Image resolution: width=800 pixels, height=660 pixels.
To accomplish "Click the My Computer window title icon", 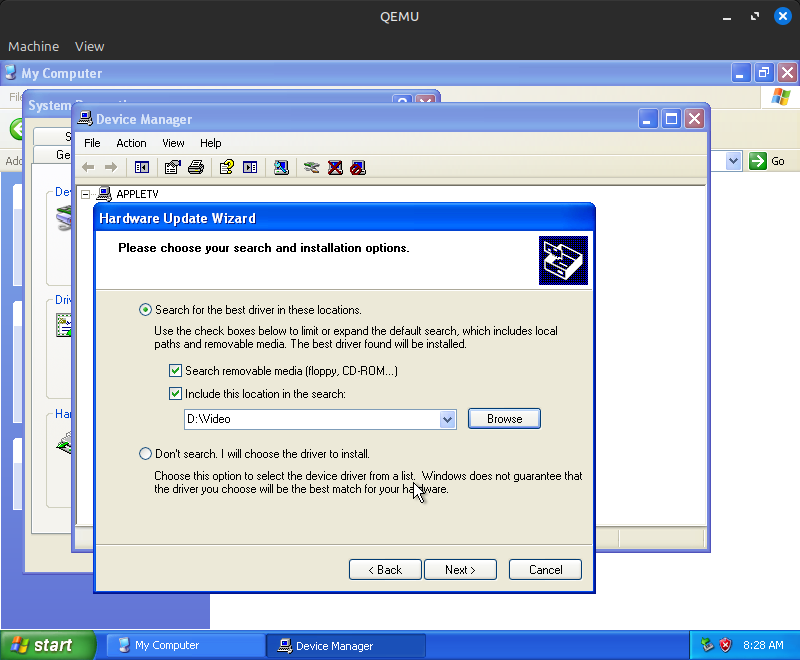I will (11, 73).
